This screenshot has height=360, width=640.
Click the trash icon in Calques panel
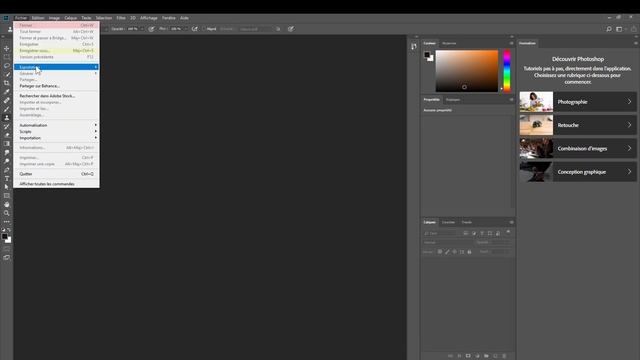click(x=504, y=356)
